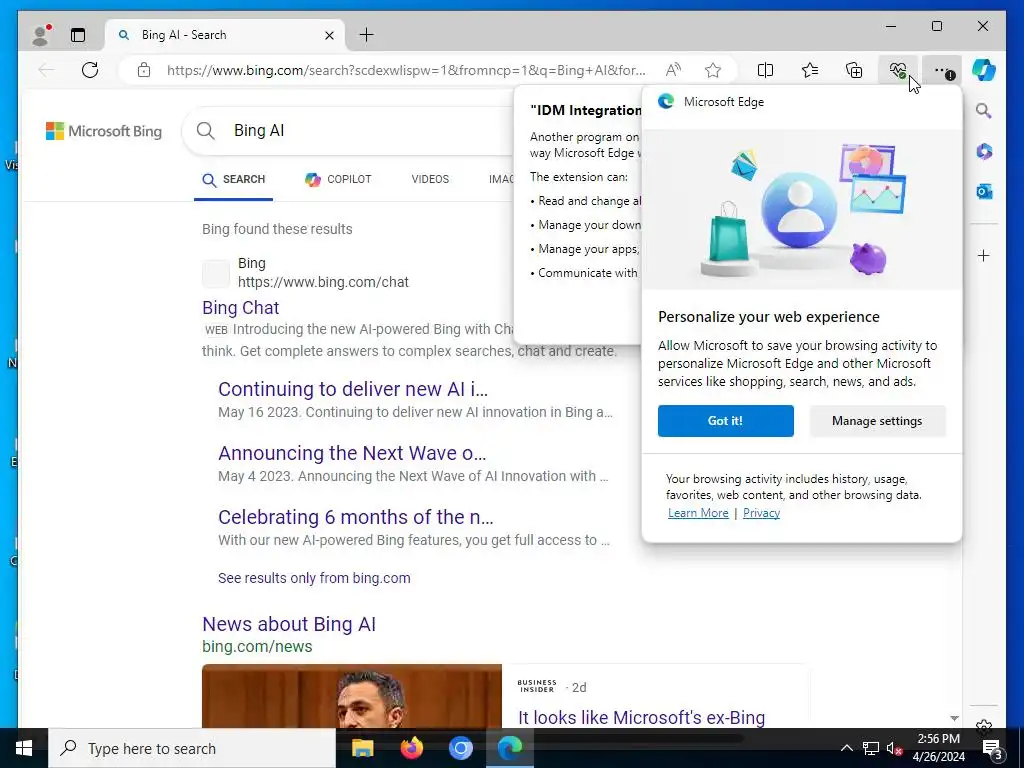Open the Windows Start button
This screenshot has height=768, width=1024.
pyautogui.click(x=24, y=748)
